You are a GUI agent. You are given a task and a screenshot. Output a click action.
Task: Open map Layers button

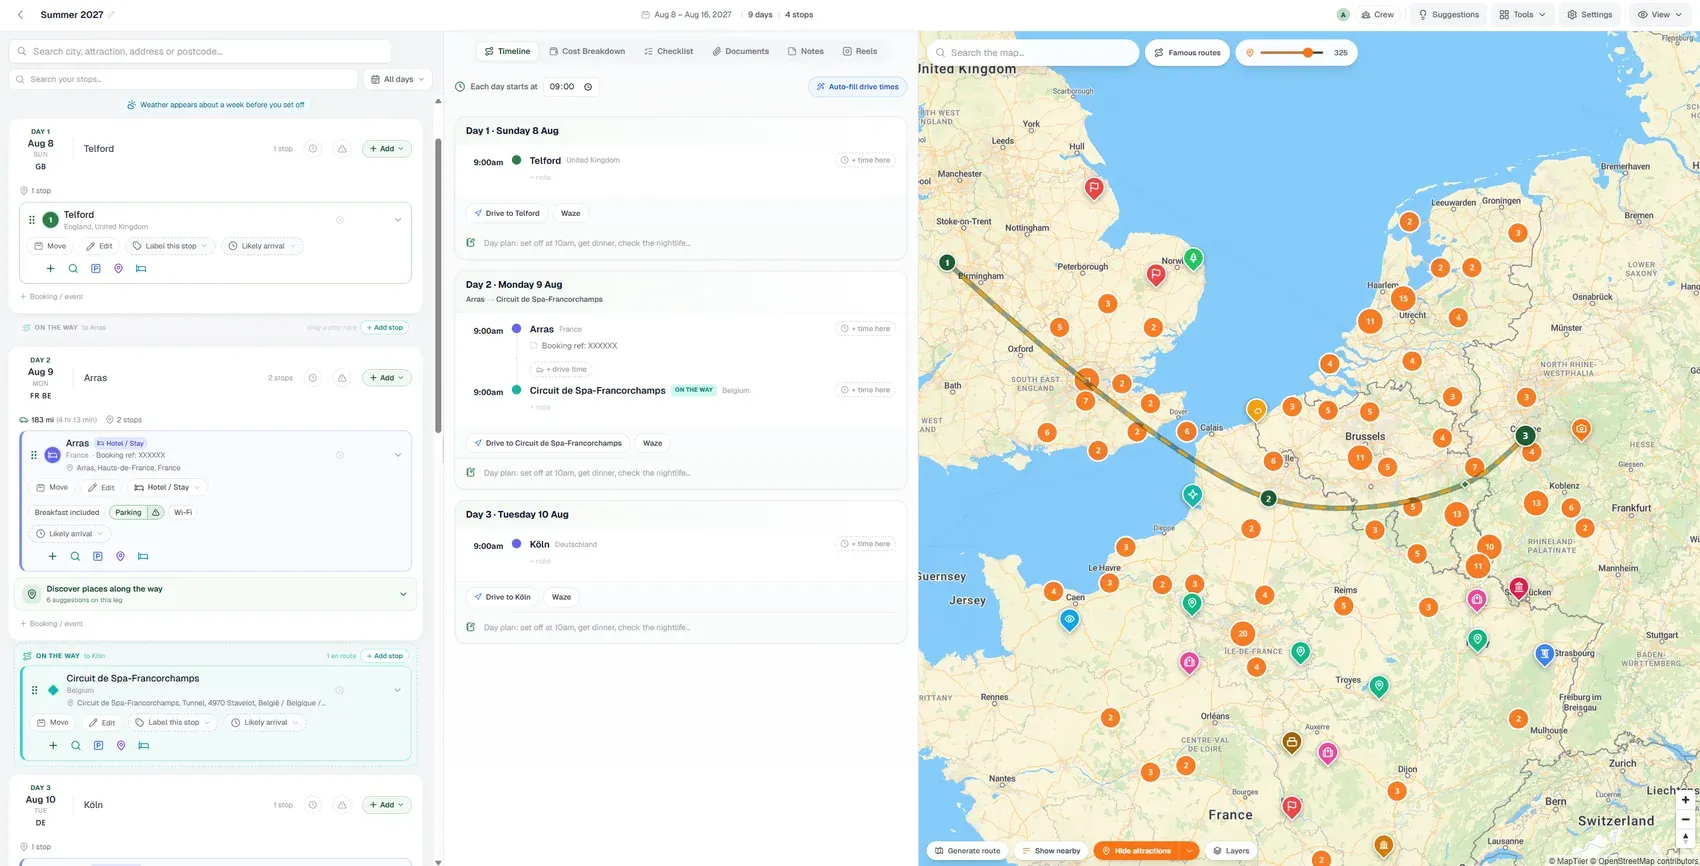1231,851
